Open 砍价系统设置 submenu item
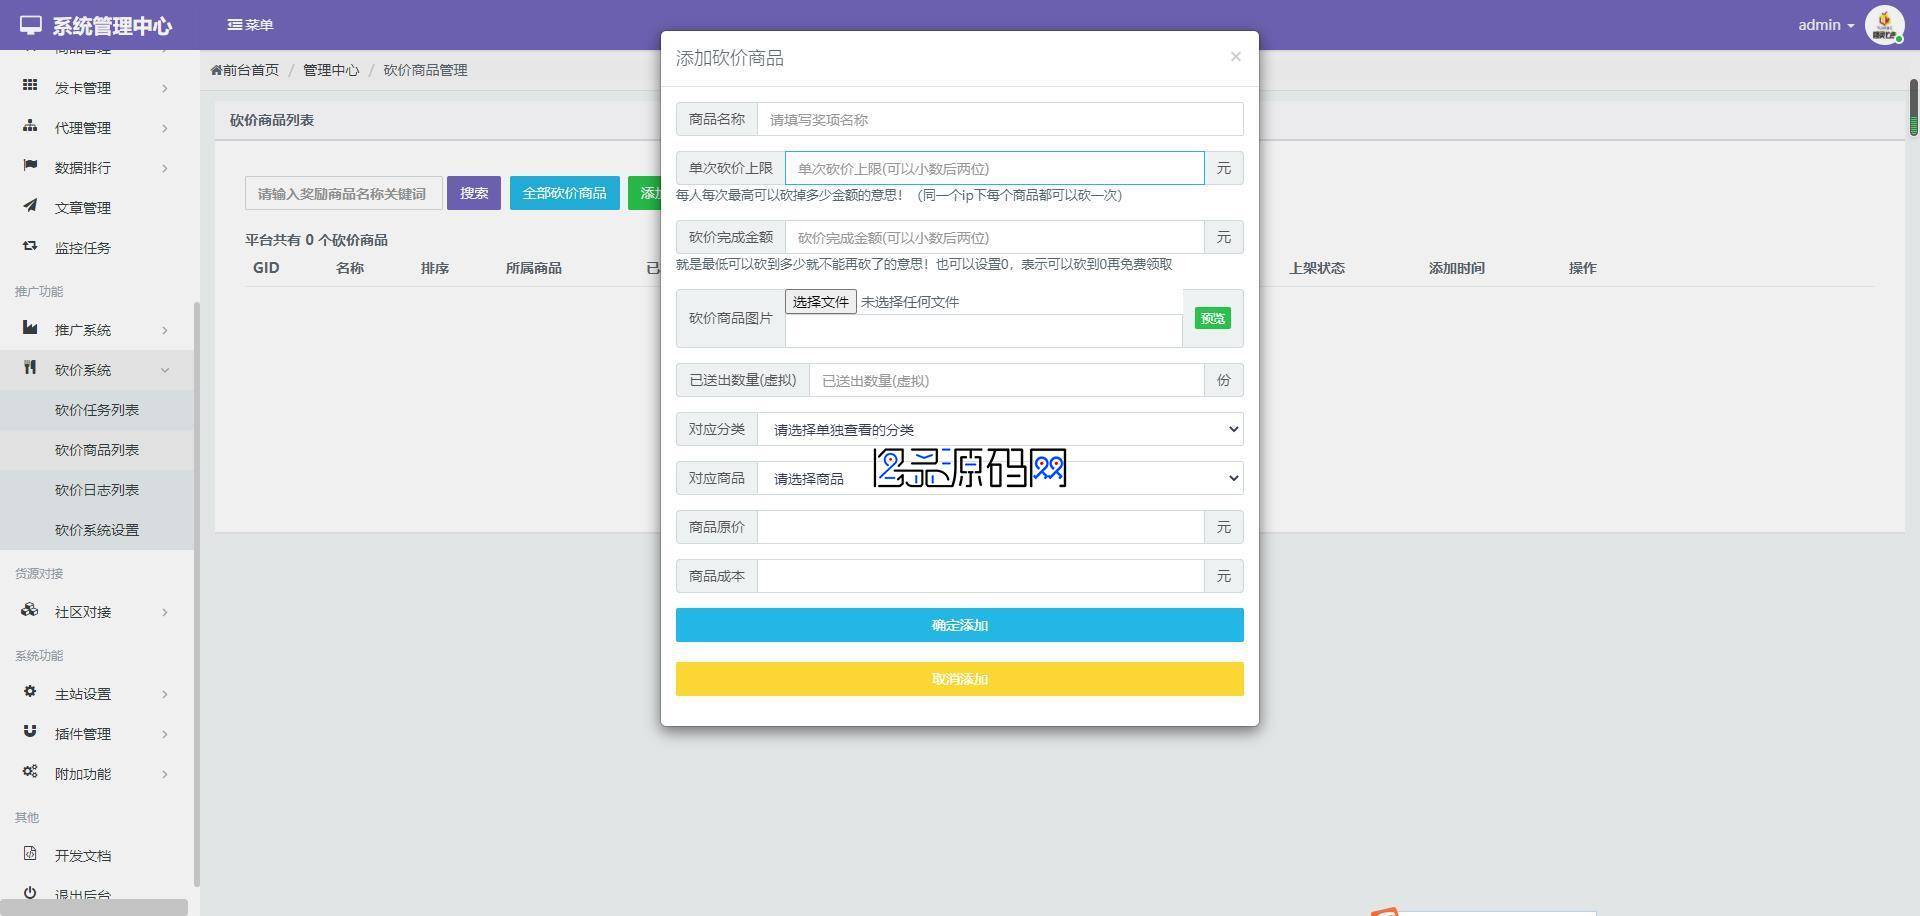Viewport: 1920px width, 916px height. pyautogui.click(x=97, y=530)
